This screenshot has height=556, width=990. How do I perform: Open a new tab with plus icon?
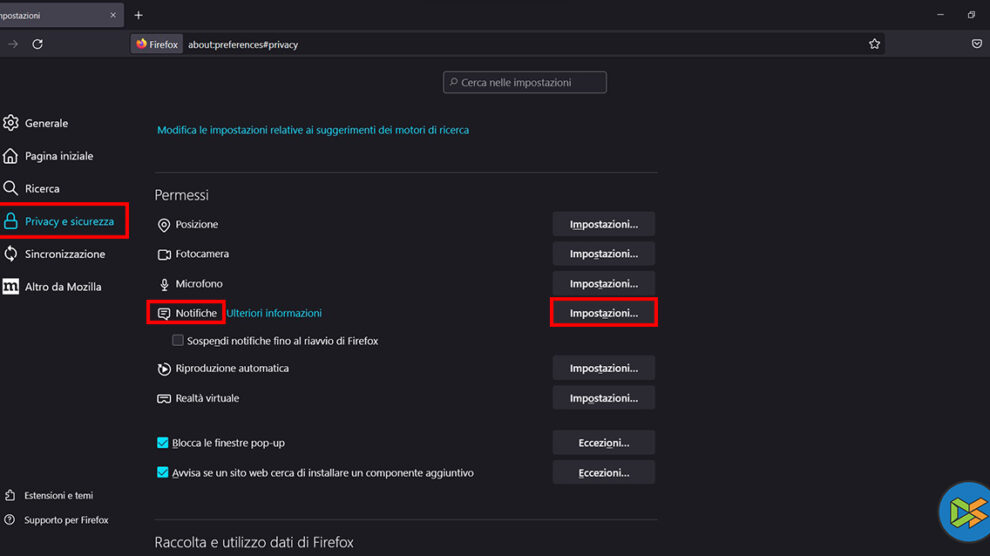[x=138, y=15]
